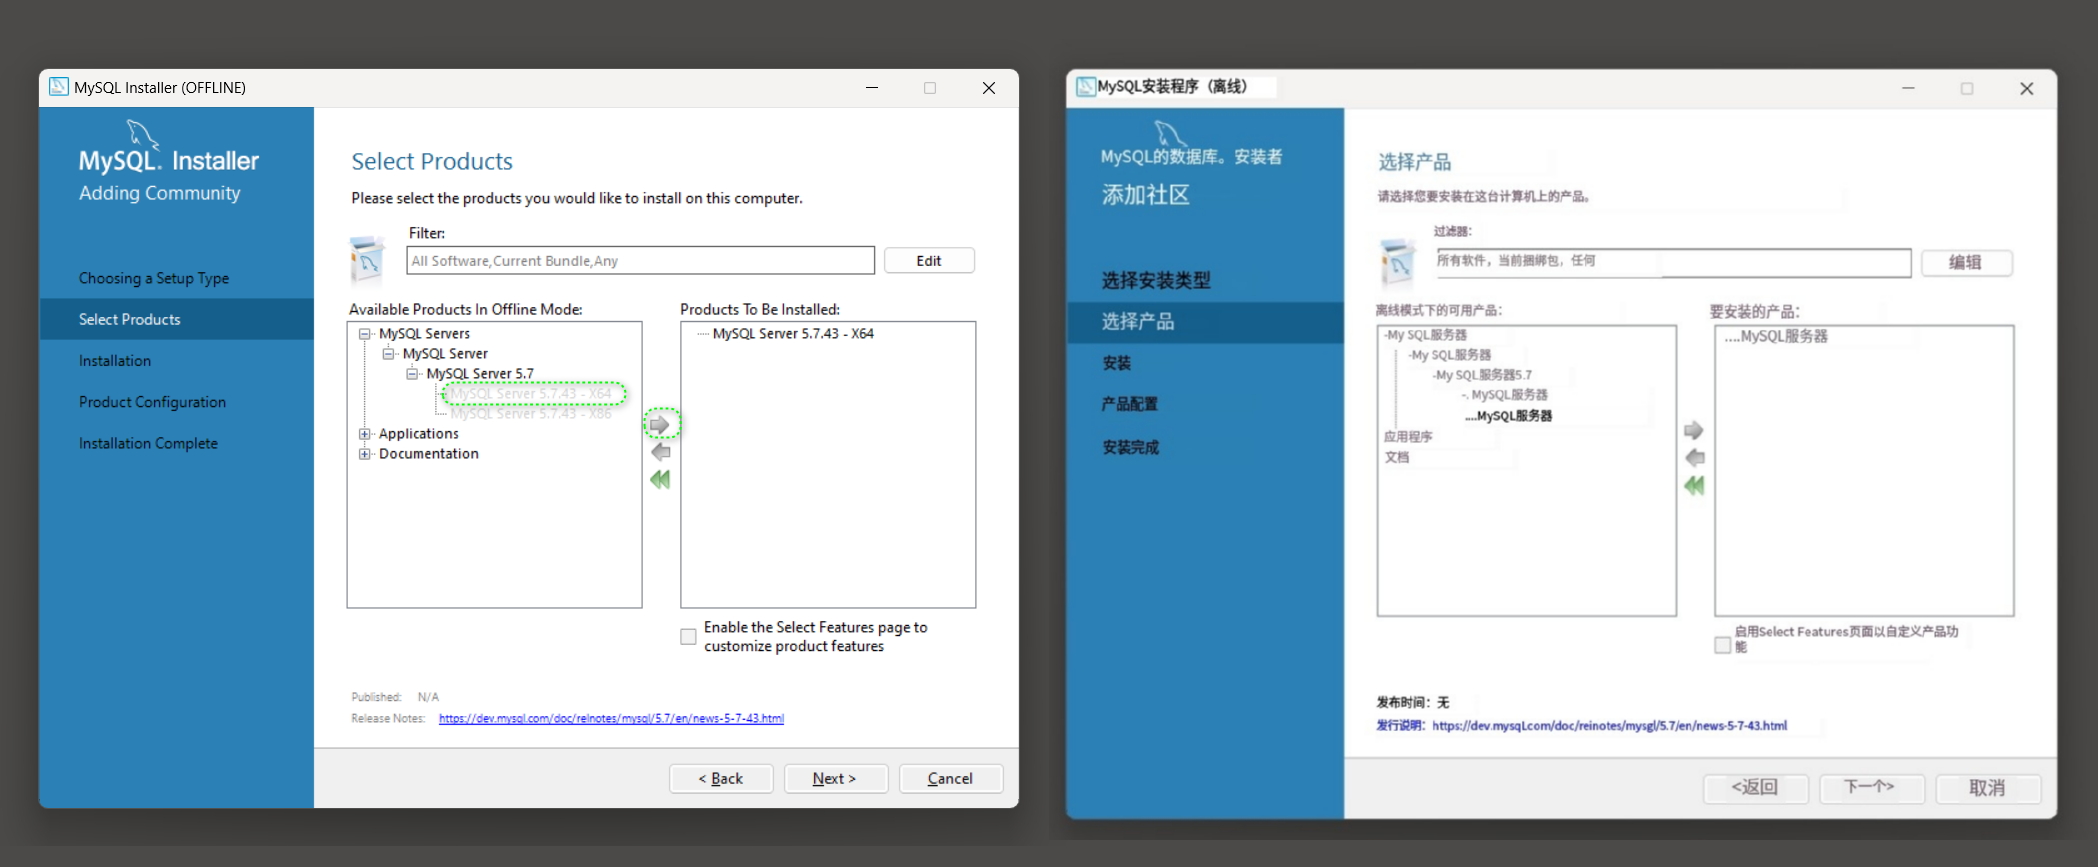Collapse the MySQL Servers tree node
The width and height of the screenshot is (2098, 867).
click(x=365, y=334)
